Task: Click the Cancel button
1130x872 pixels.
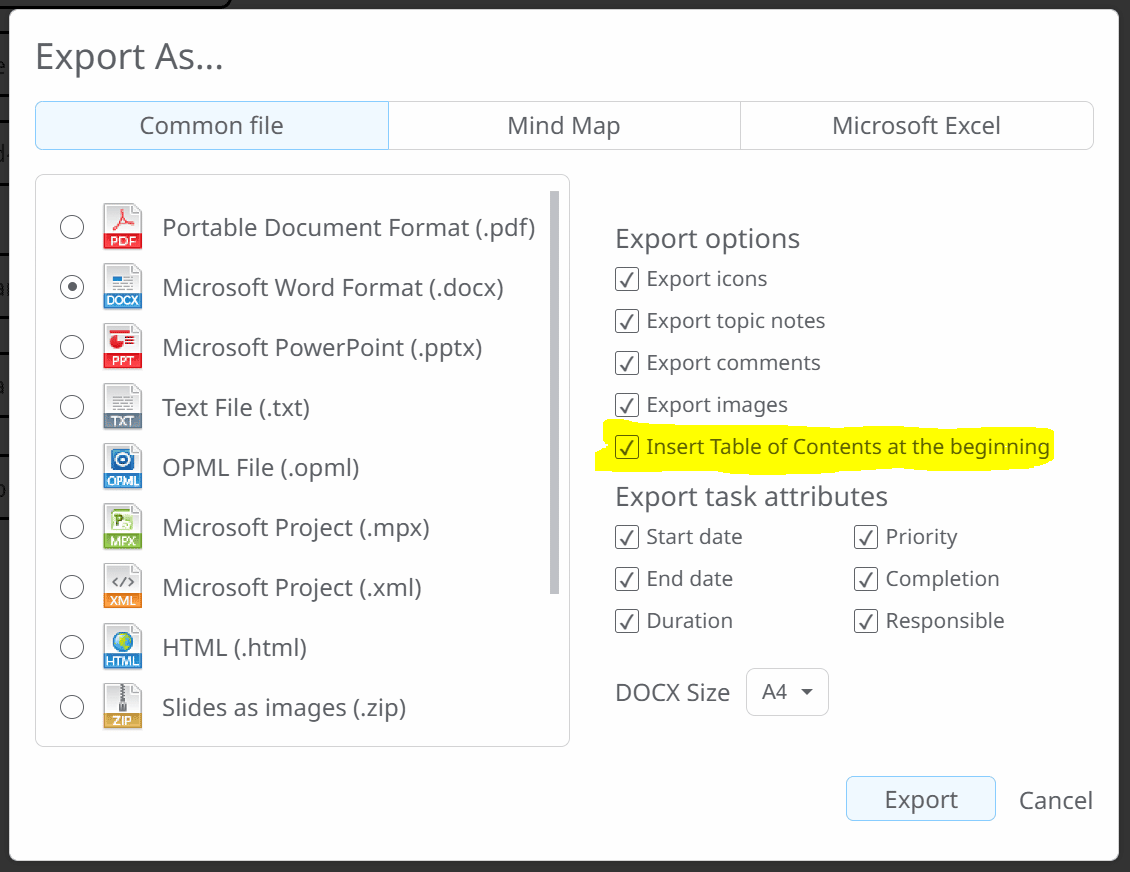Action: click(1056, 800)
